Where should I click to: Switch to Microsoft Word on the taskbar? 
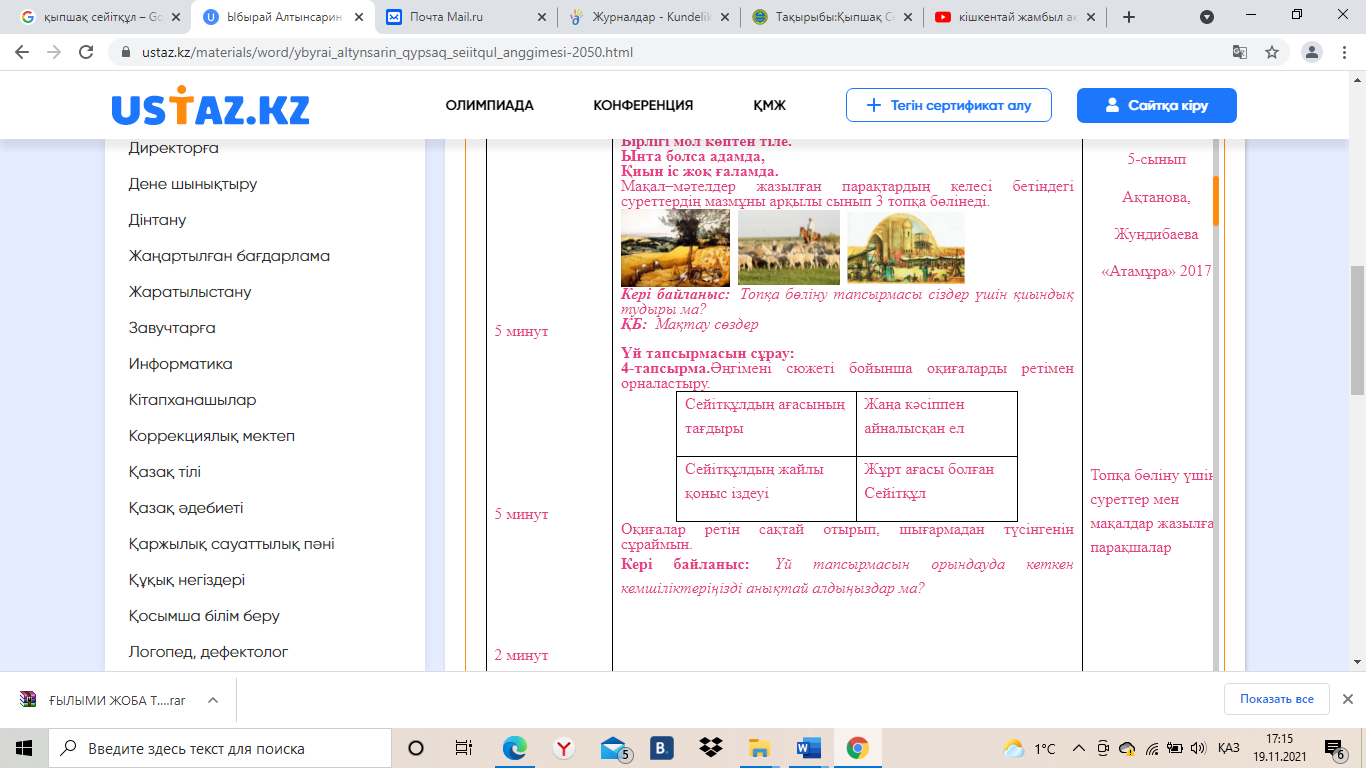808,747
